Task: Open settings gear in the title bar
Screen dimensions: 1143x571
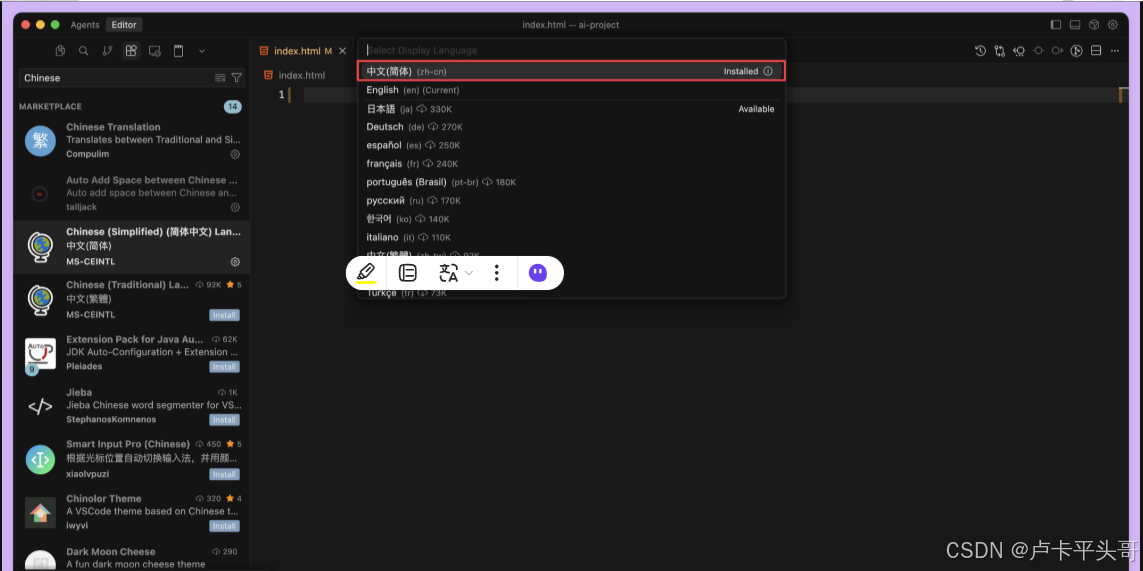Action: pos(1112,25)
